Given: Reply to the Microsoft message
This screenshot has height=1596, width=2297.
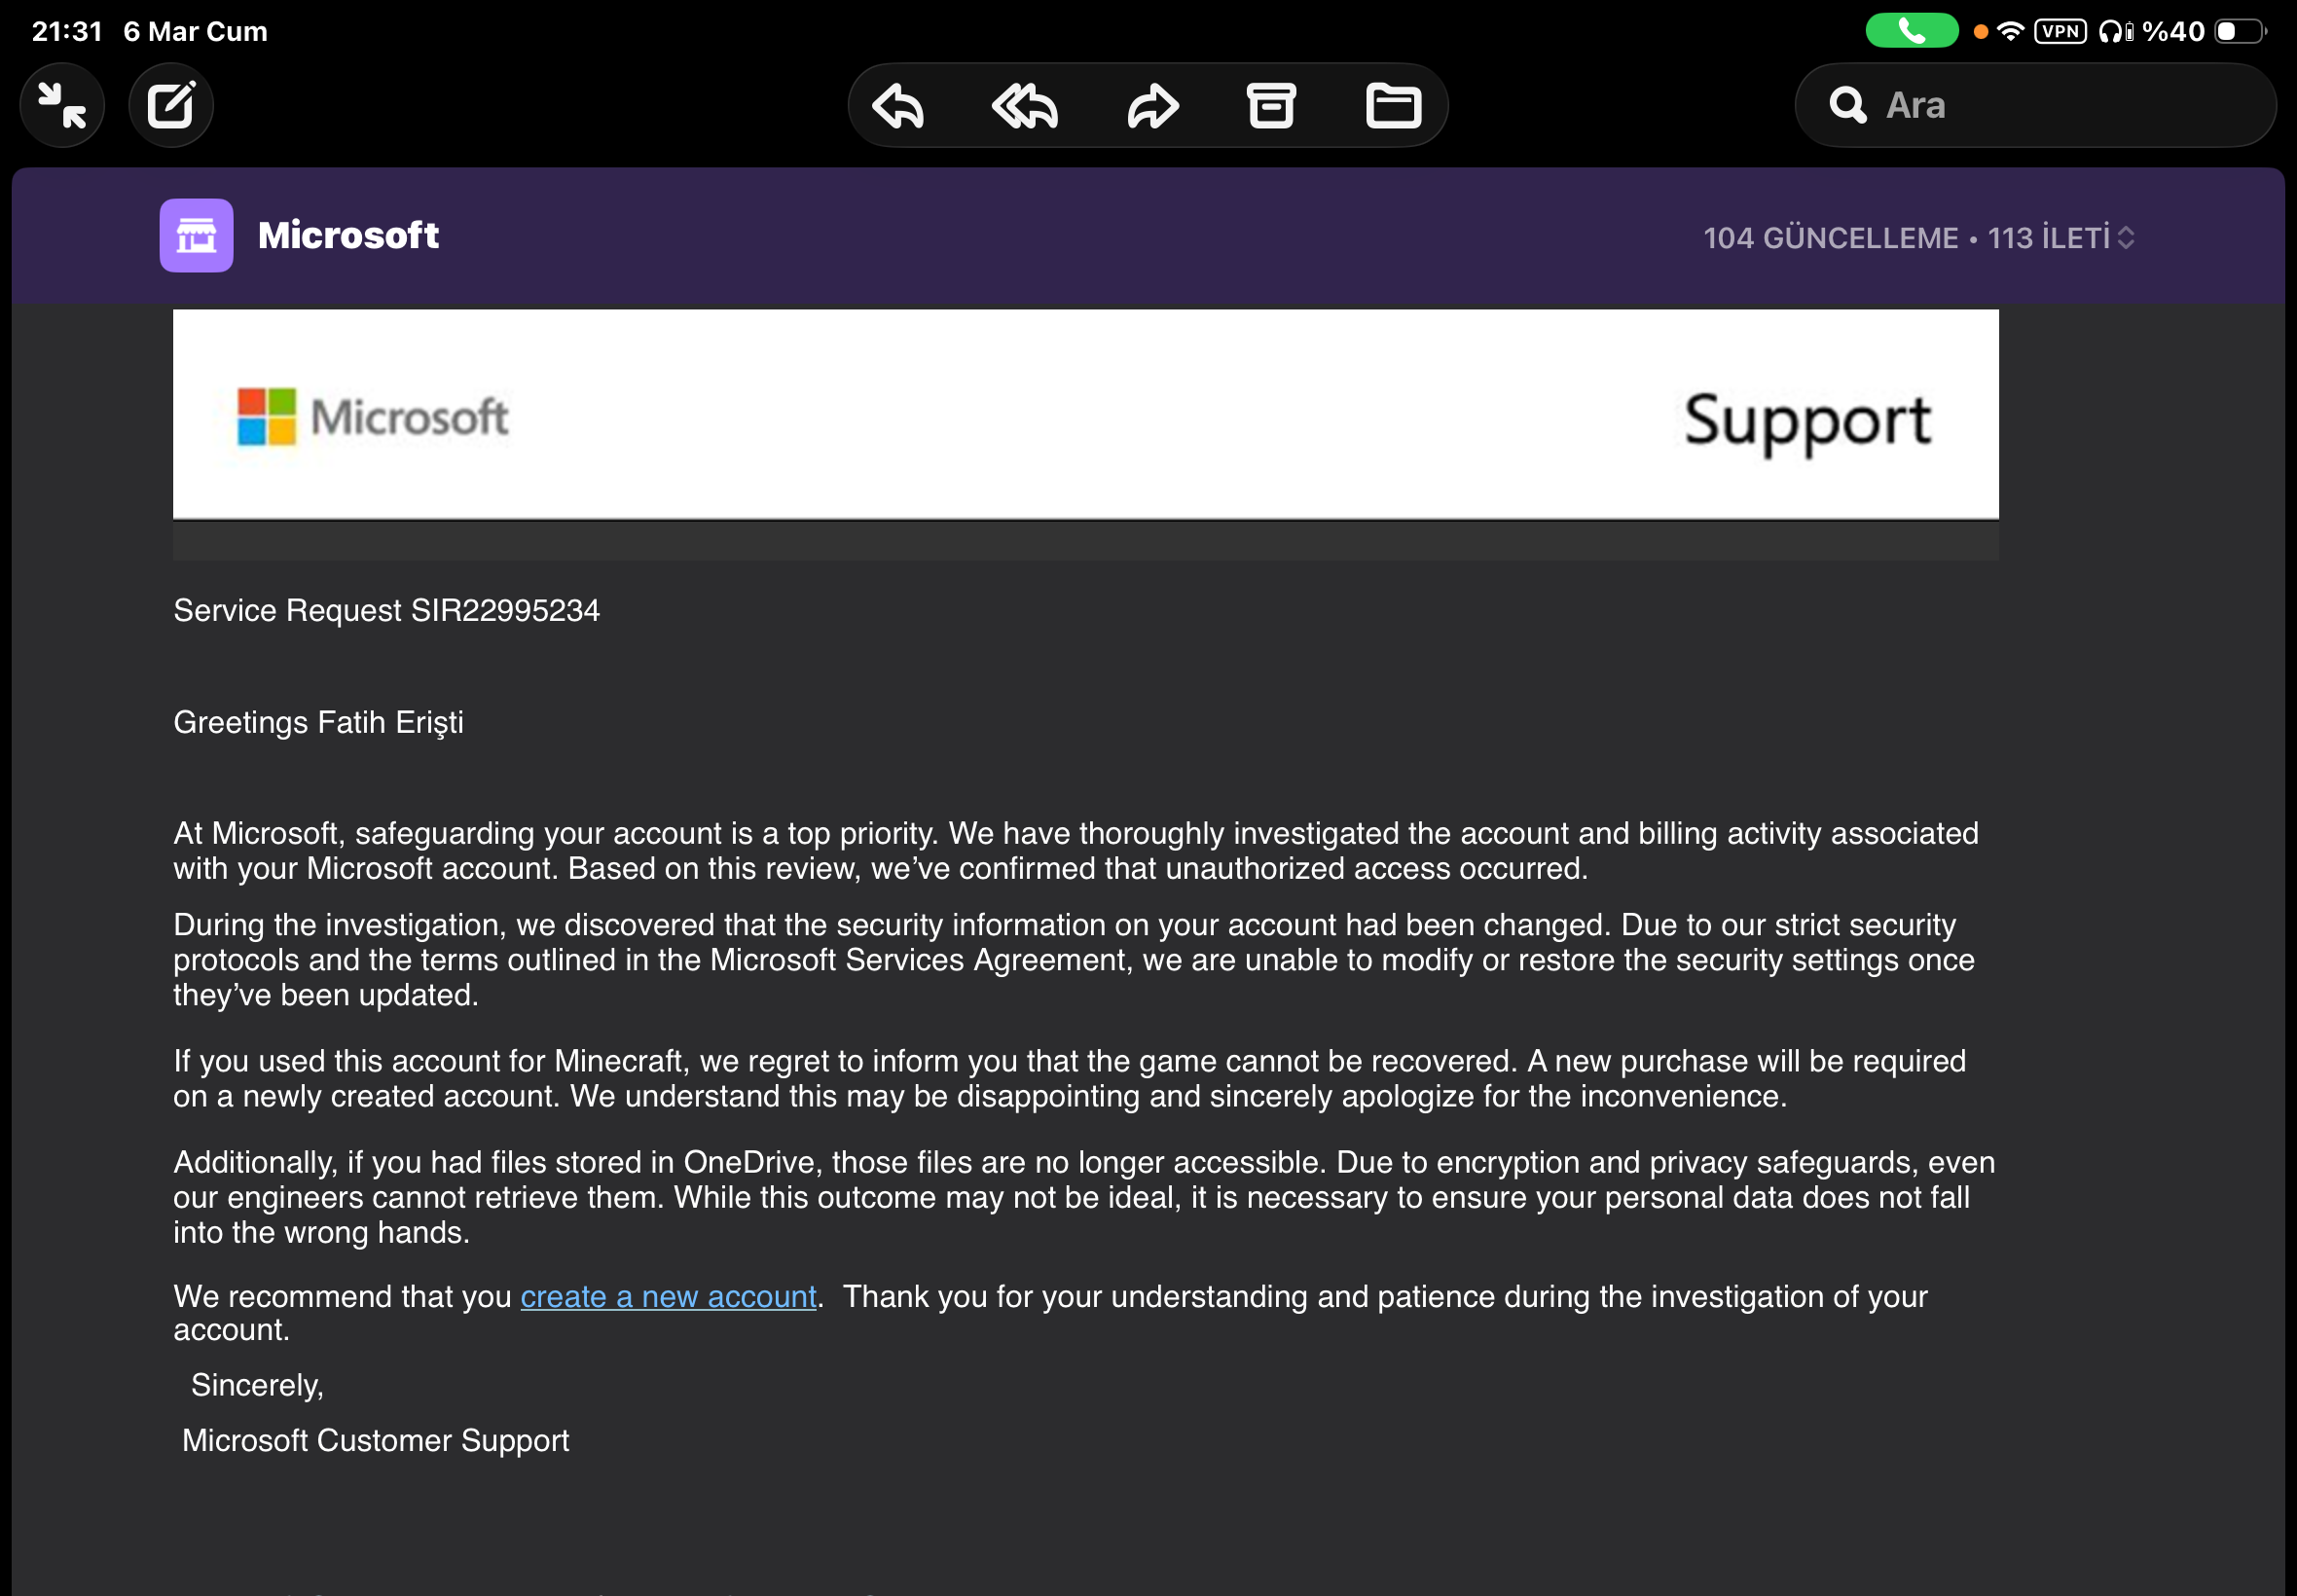Looking at the screenshot, I should [x=897, y=106].
